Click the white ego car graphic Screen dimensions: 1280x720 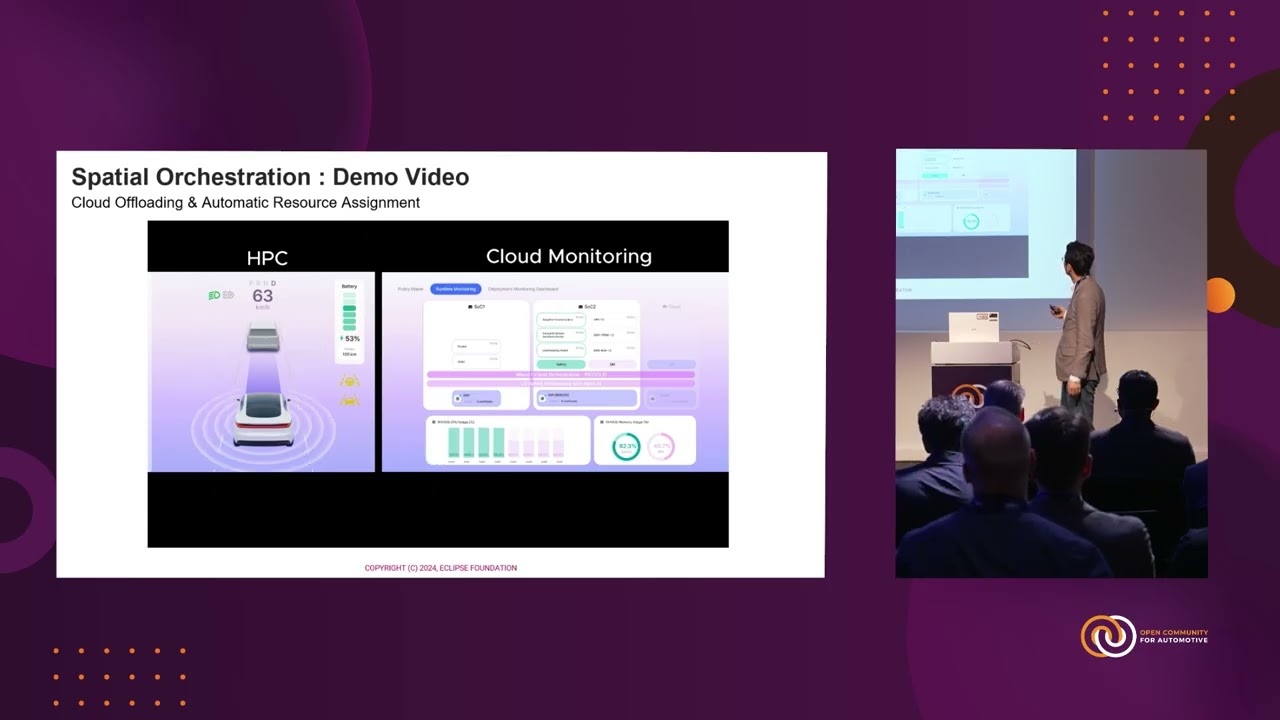263,419
